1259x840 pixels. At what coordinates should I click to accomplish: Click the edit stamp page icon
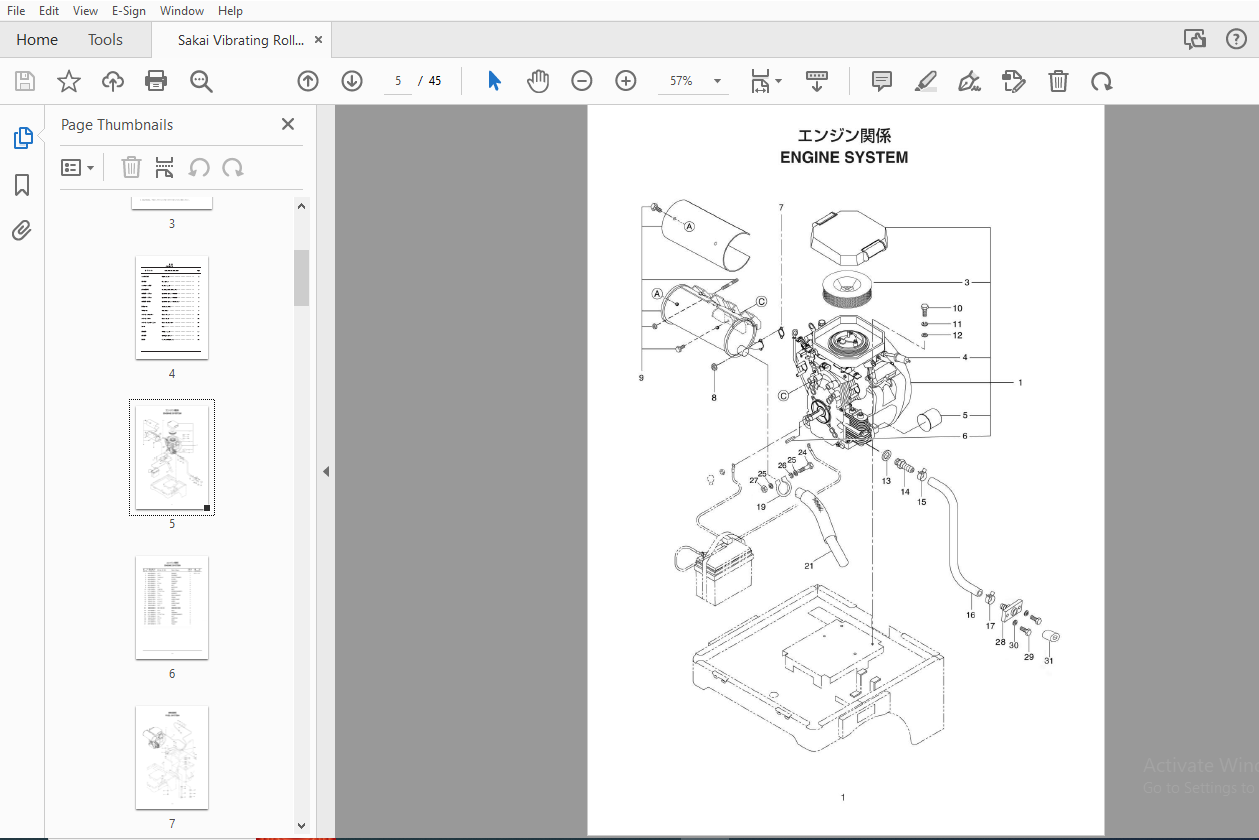click(1014, 81)
